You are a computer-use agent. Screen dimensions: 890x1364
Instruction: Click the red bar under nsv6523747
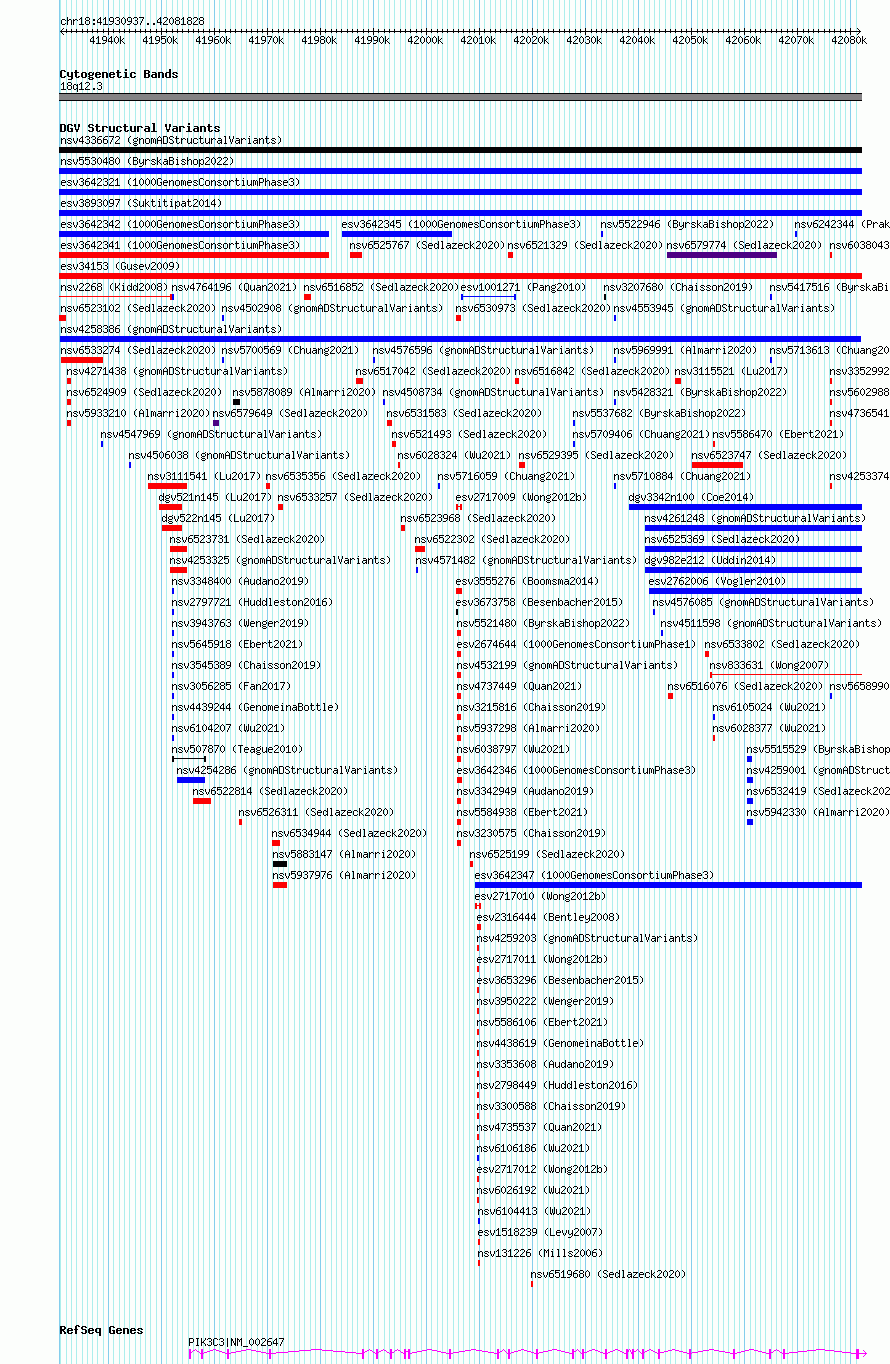717,465
